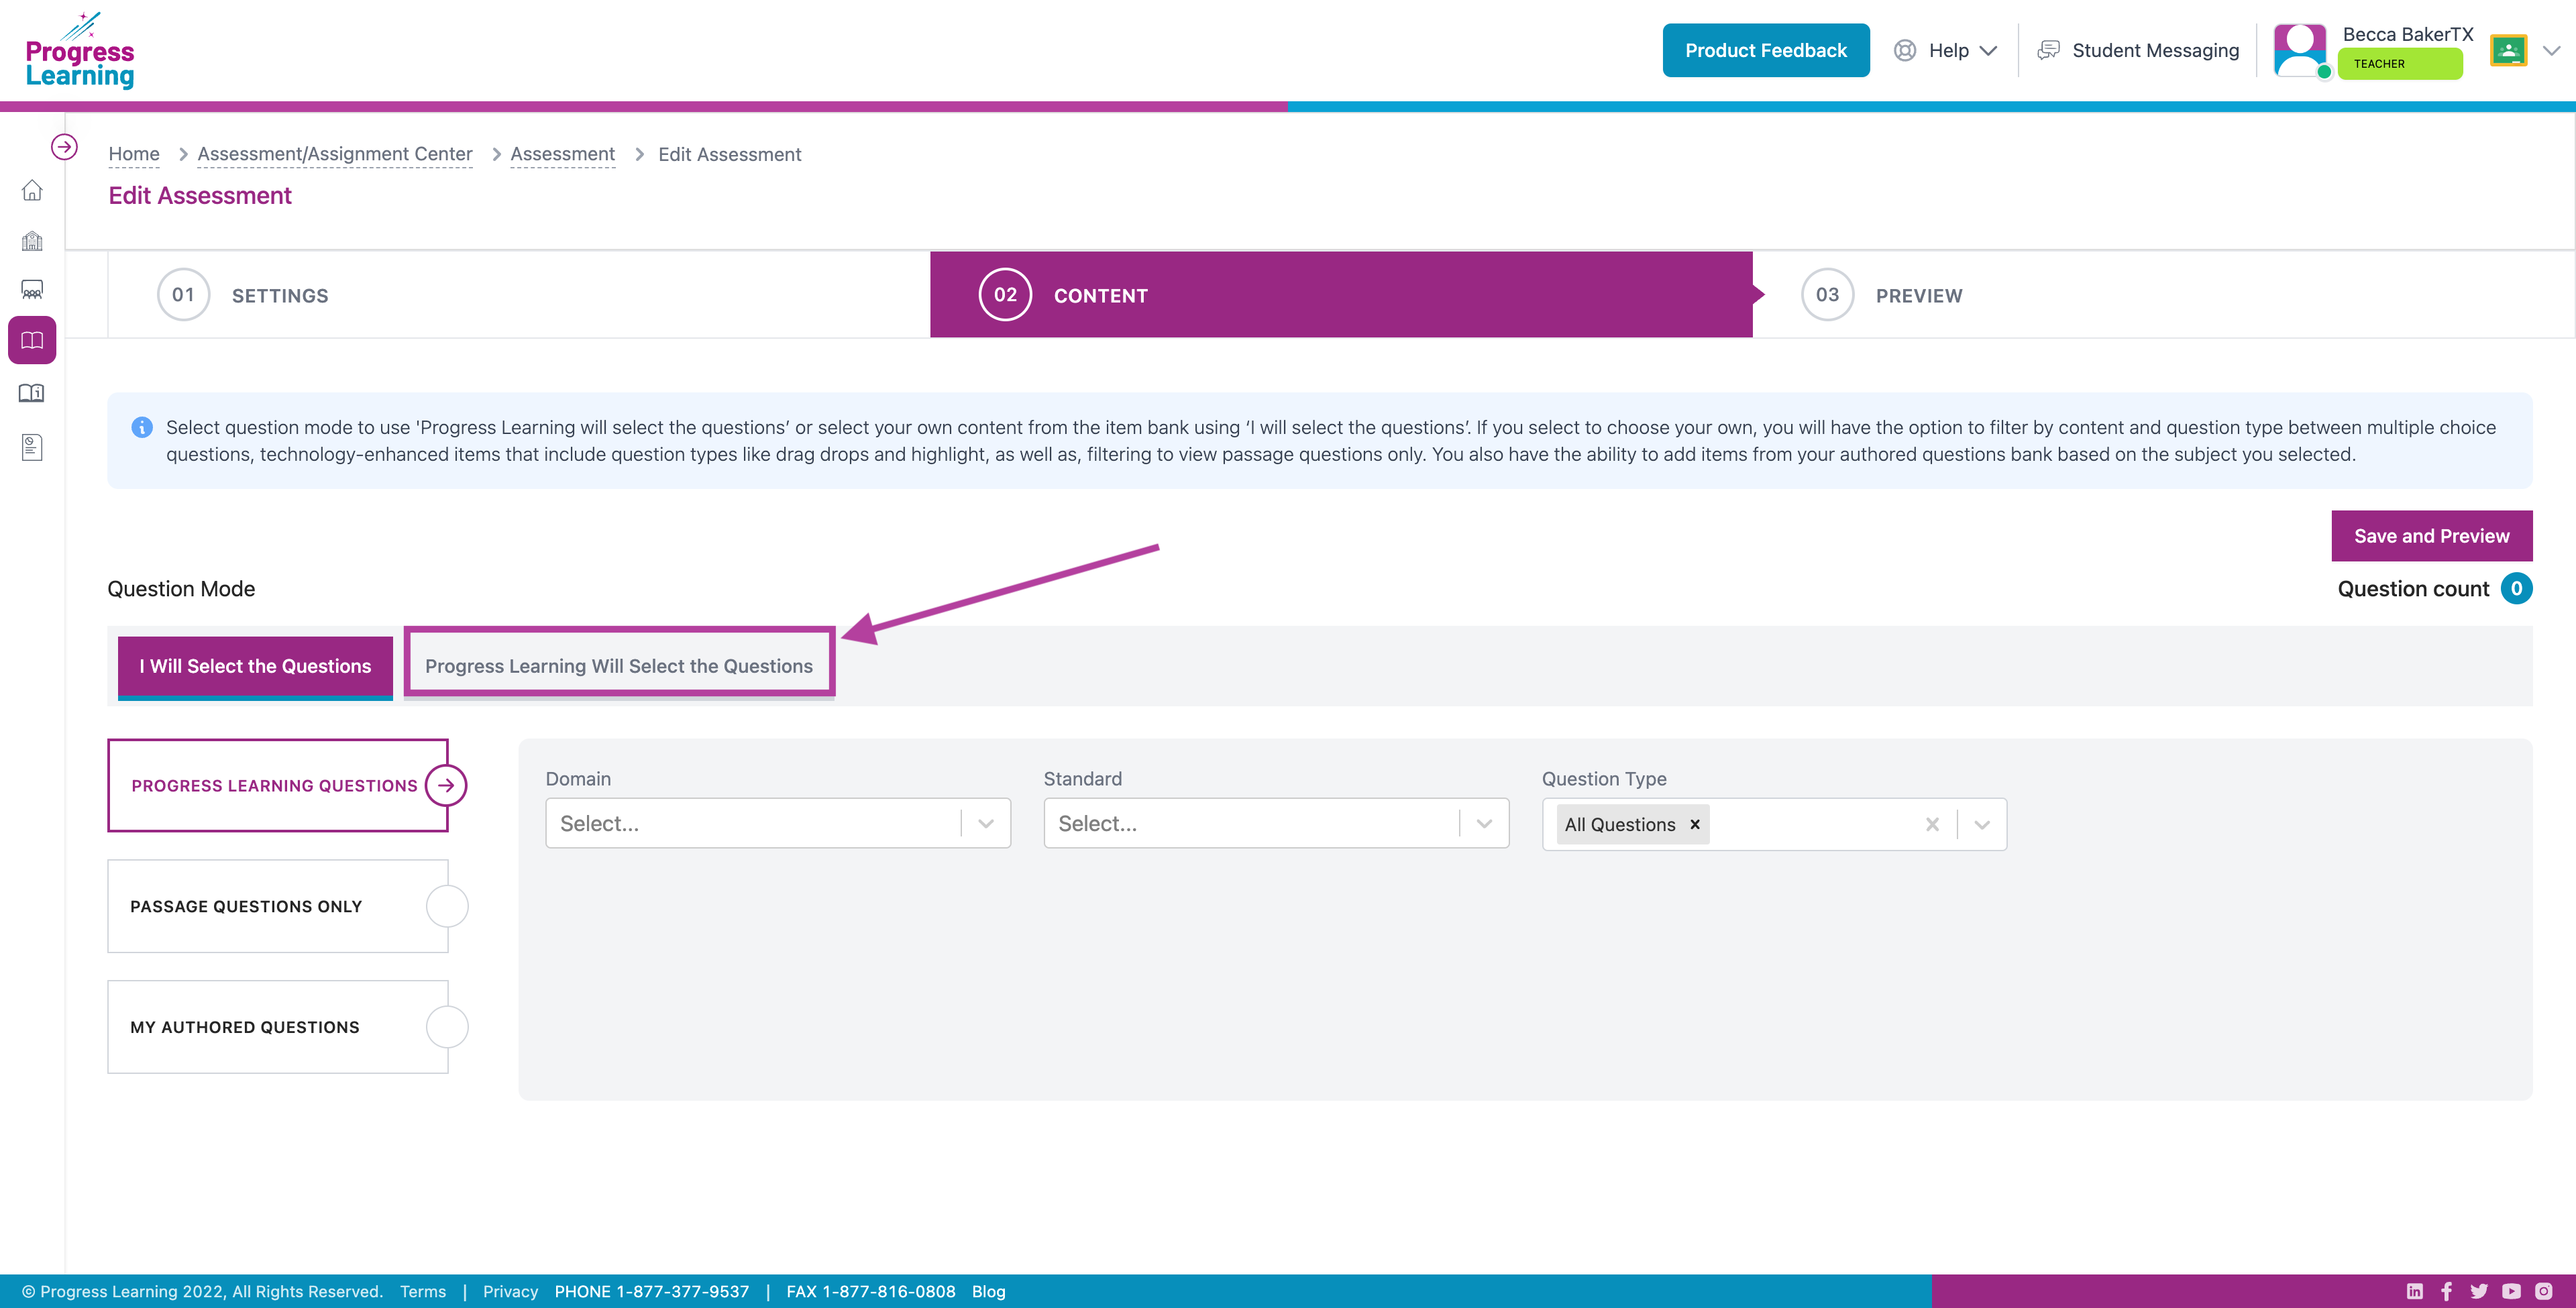Screen dimensions: 2576x1308
Task: Open the report document sidebar icon
Action: [32, 446]
